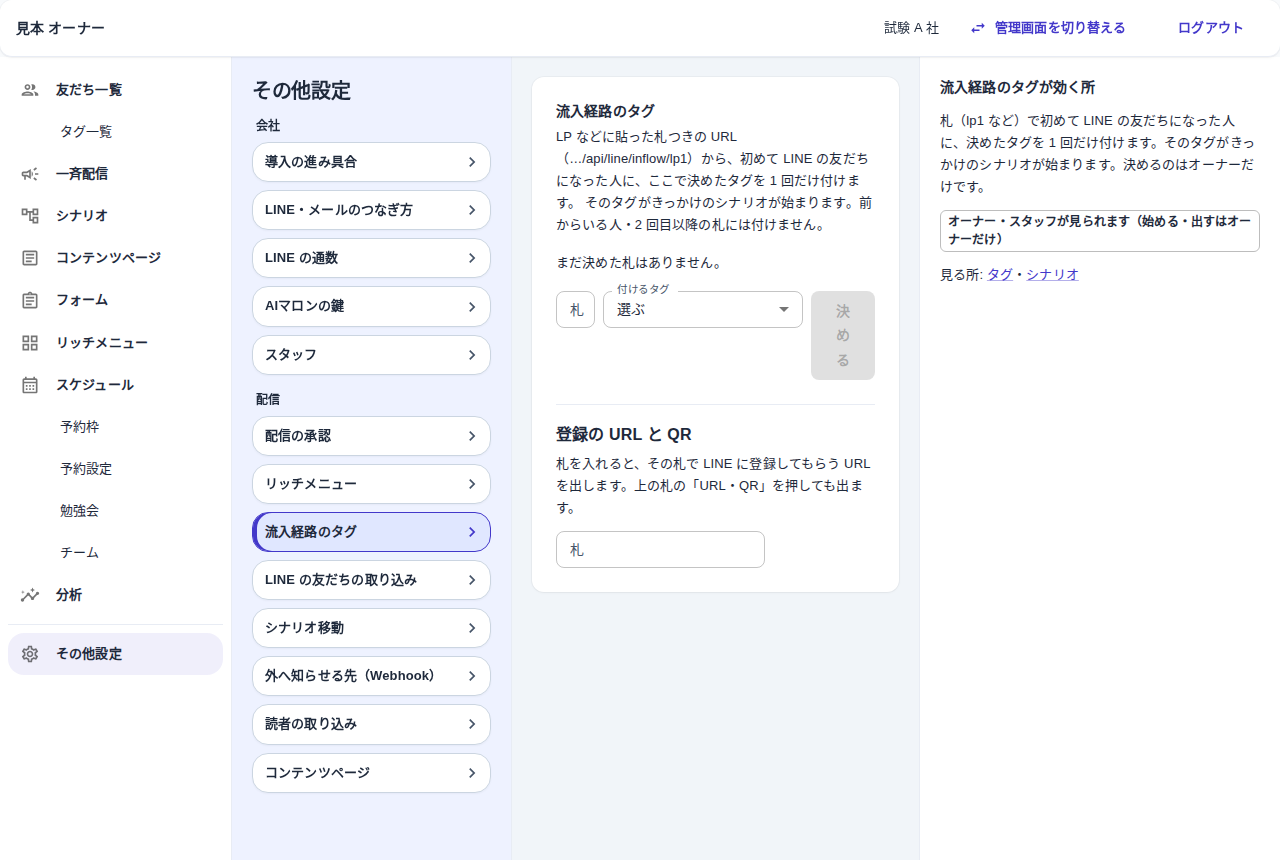The width and height of the screenshot is (1280, 860).
Task: Click the 分析 chart icon
Action: tap(30, 595)
